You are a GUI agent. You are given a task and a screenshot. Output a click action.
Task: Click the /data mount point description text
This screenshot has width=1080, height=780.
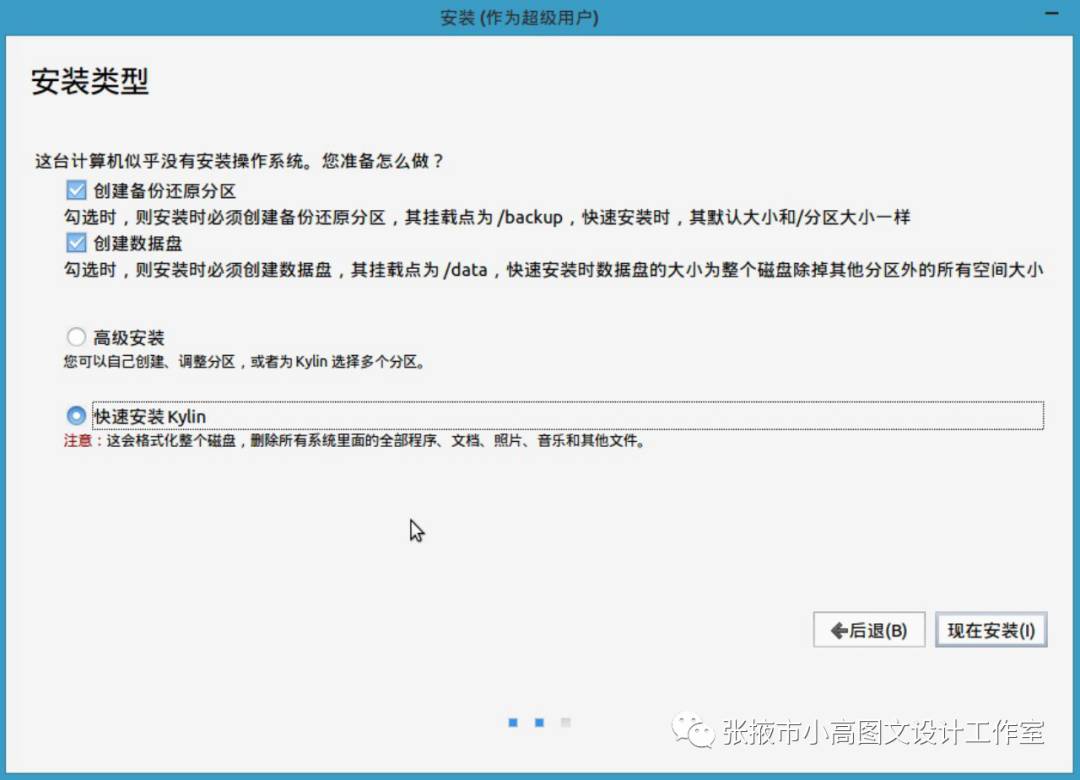click(553, 269)
